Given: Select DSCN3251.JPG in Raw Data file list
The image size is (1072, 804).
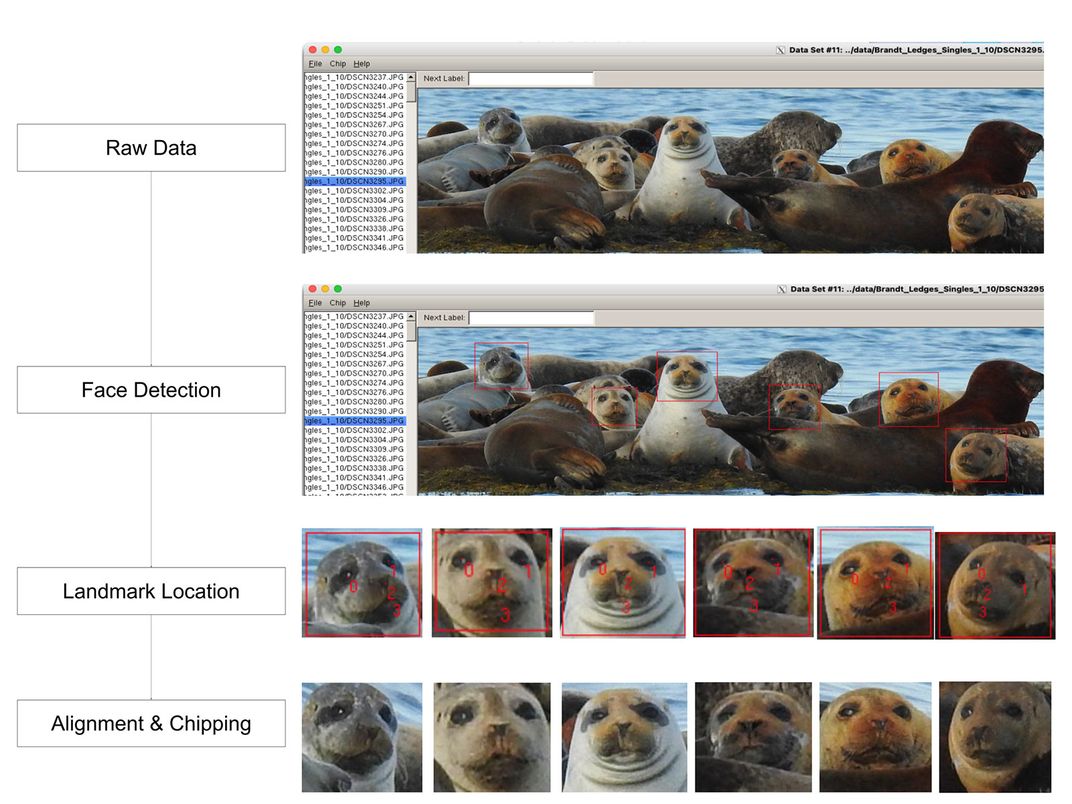Looking at the screenshot, I should pos(355,106).
